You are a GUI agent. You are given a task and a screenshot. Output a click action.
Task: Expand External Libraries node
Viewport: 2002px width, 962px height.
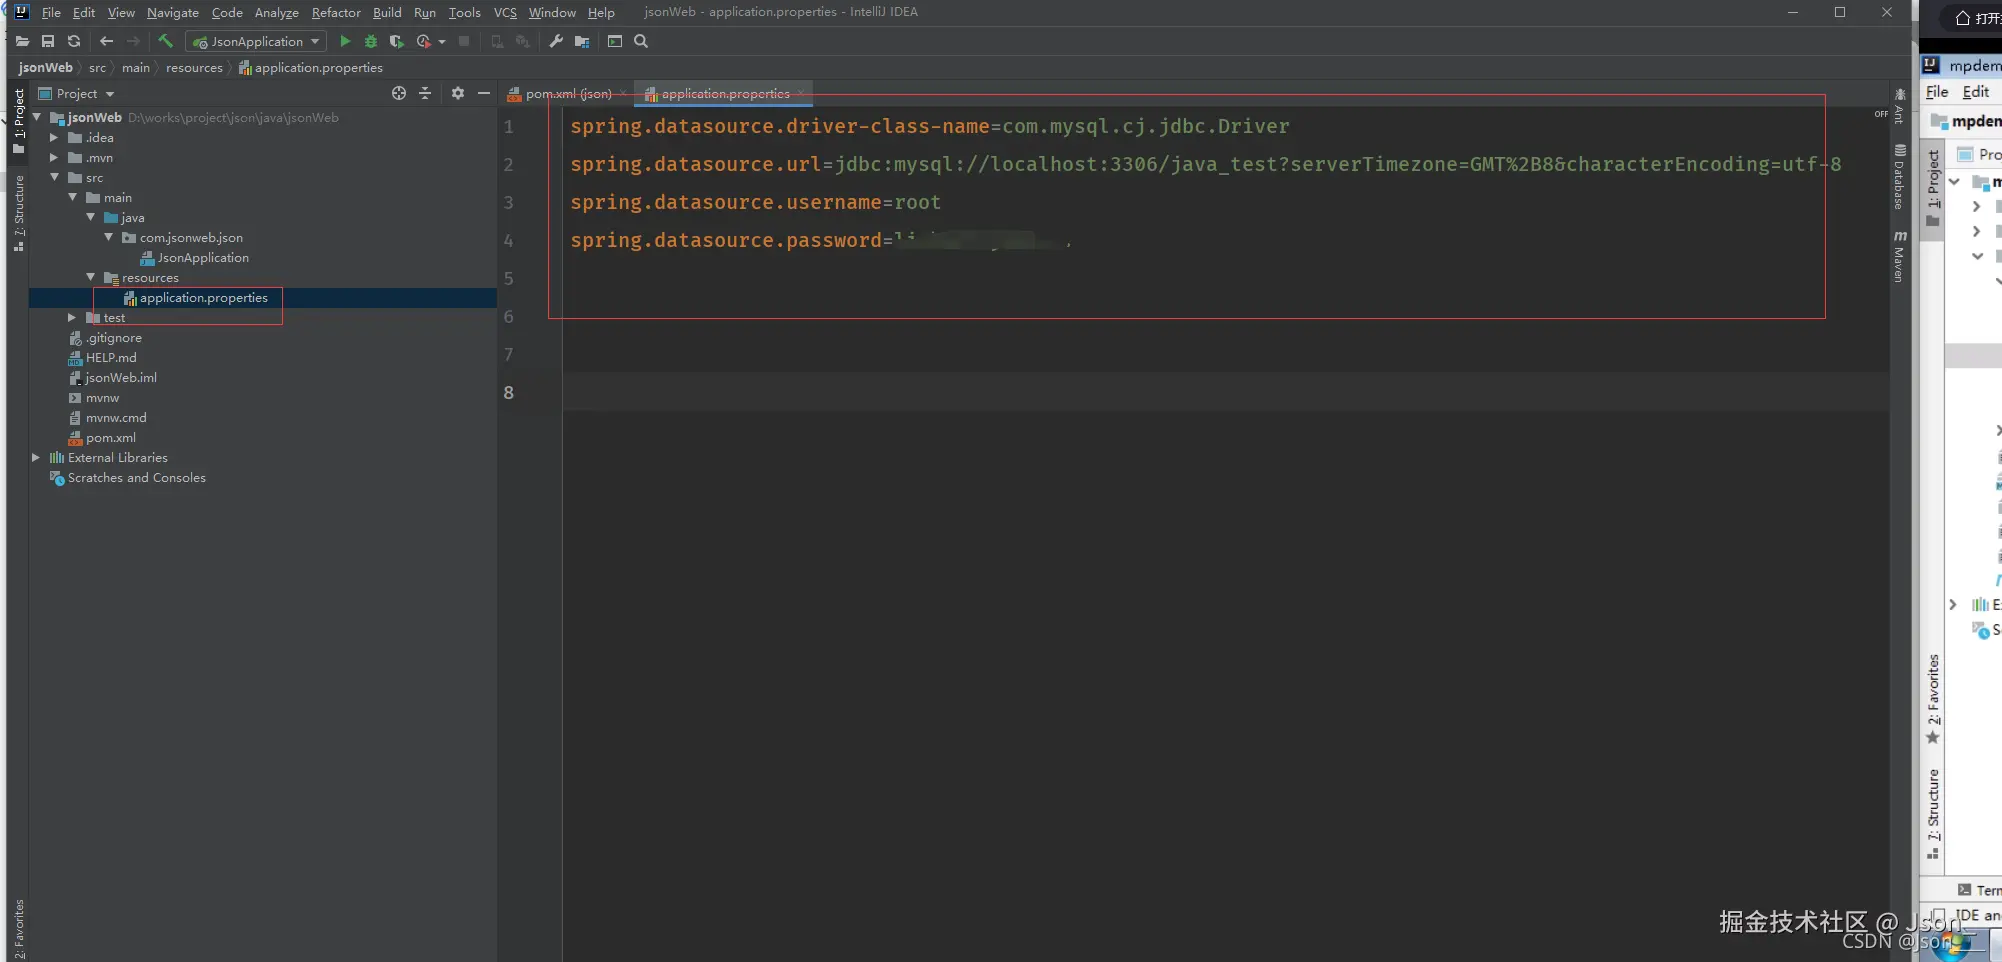click(36, 457)
